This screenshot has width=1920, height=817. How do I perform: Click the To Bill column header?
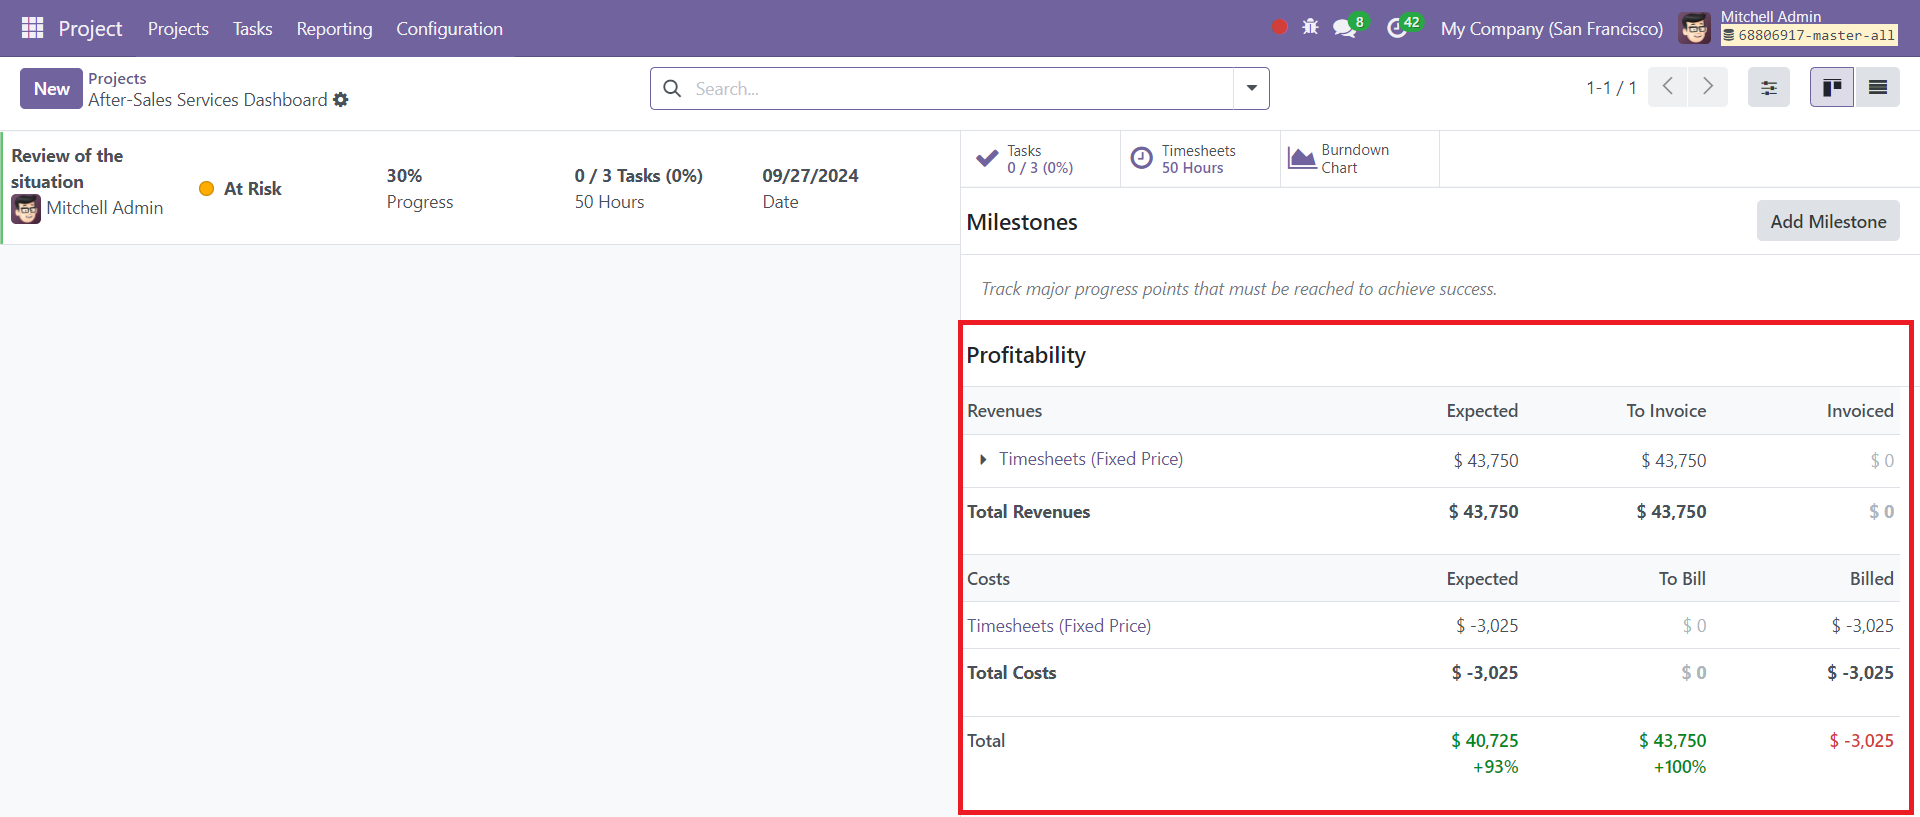point(1682,579)
